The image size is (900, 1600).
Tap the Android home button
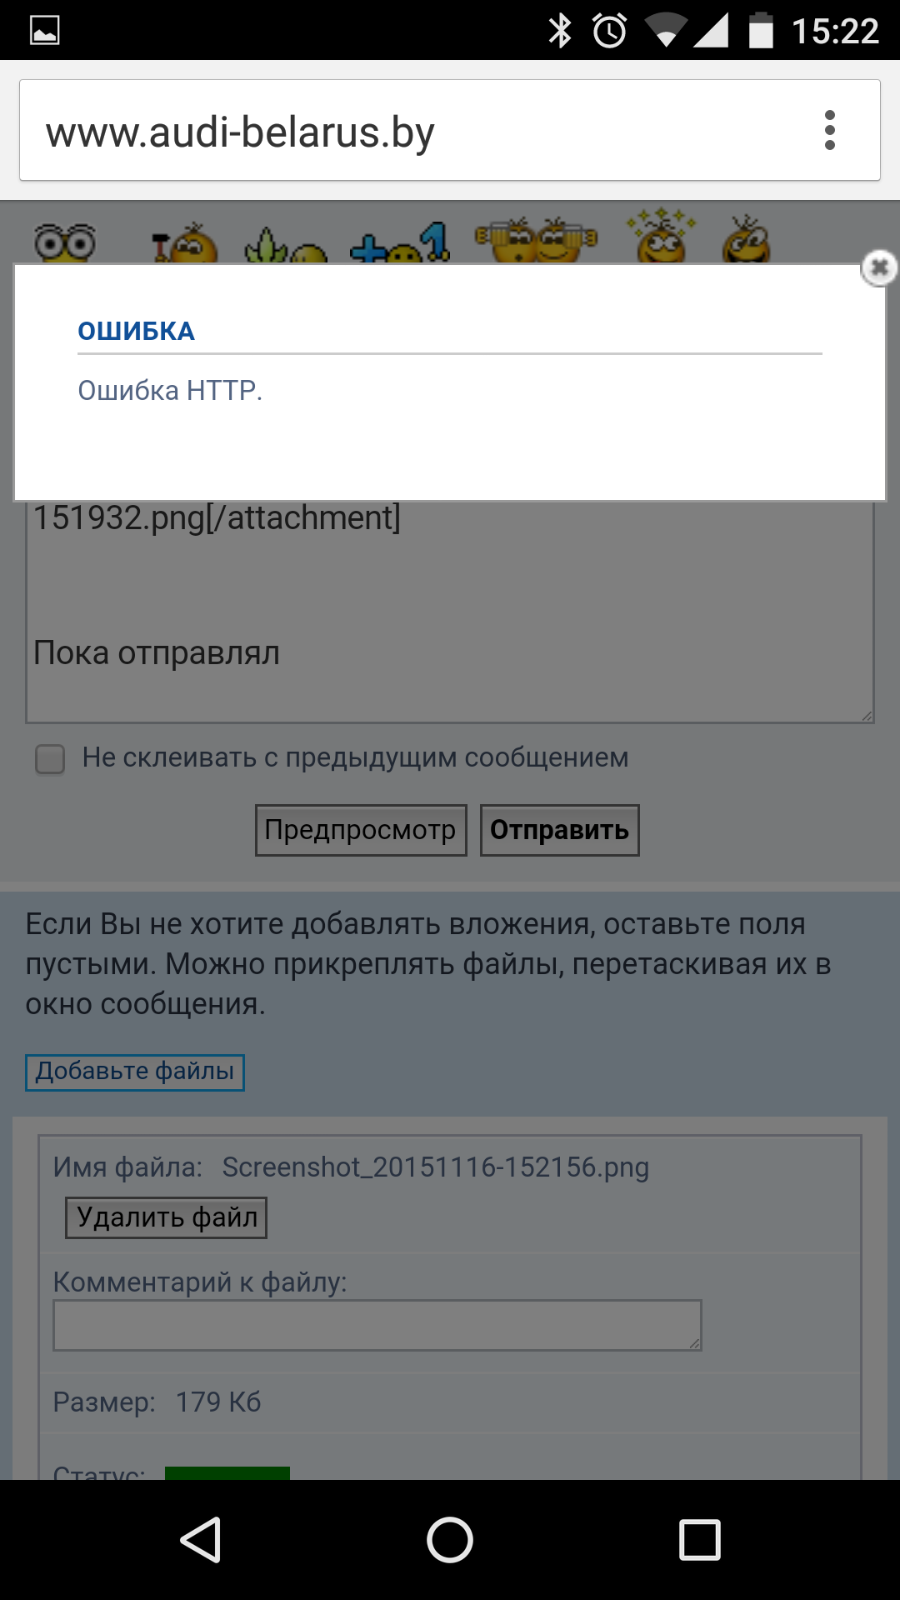450,1540
